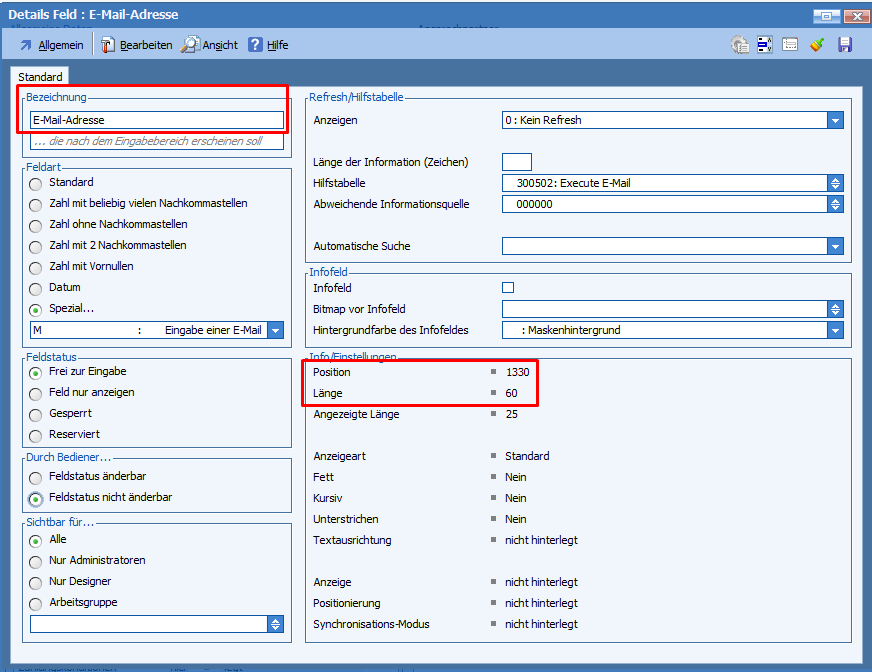
Task: Select the Datum field type
Action: point(36,288)
